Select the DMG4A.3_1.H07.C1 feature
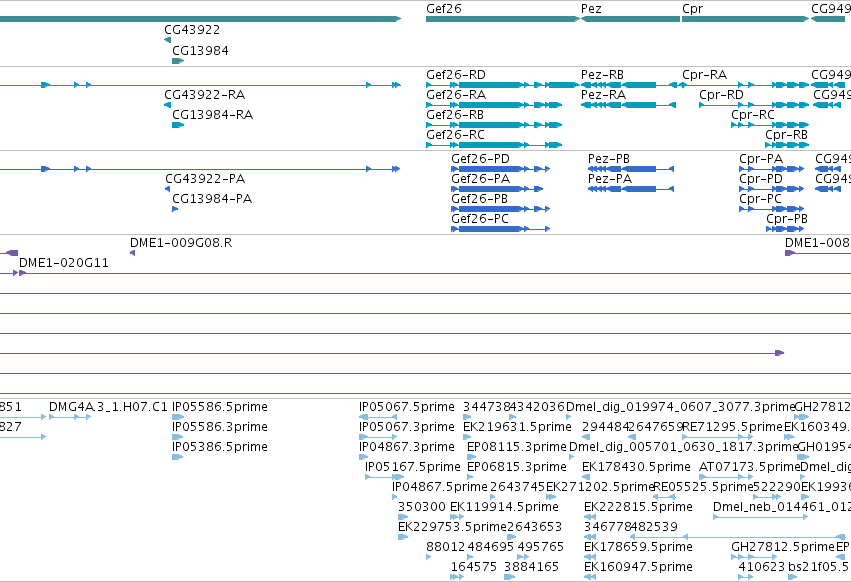The height and width of the screenshot is (582, 851). click(70, 417)
